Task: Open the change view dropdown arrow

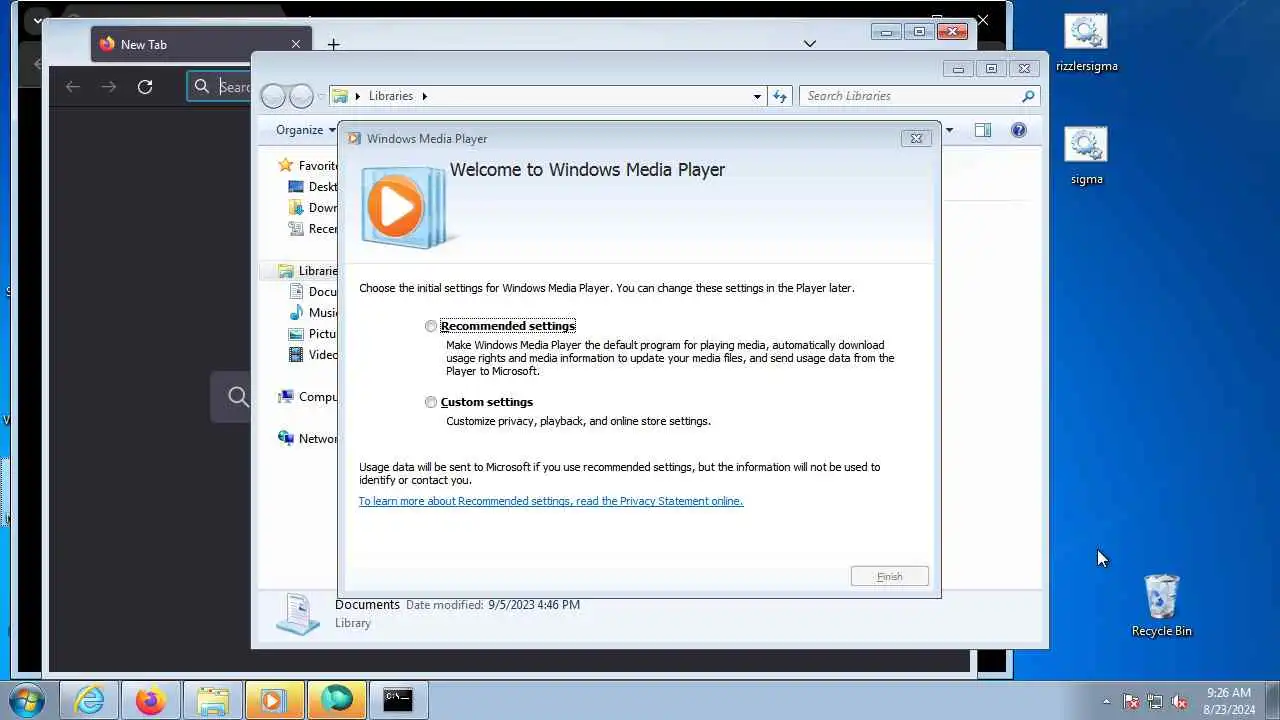Action: [949, 130]
